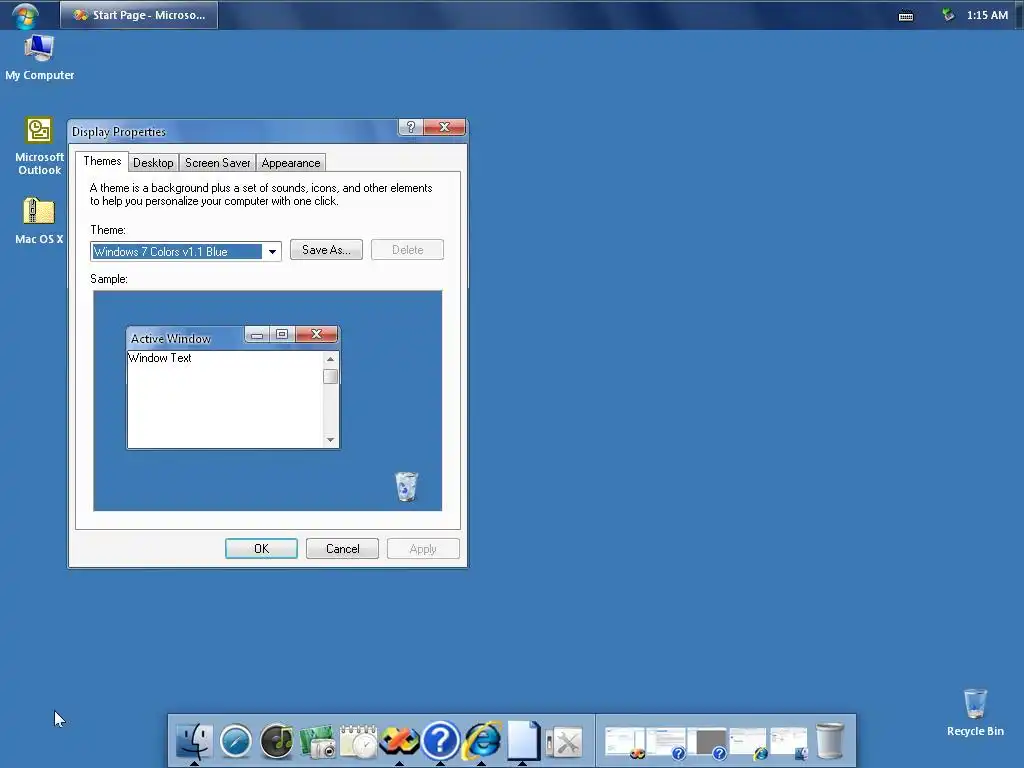This screenshot has height=768, width=1024.
Task: Click the Apply button
Action: [x=423, y=549]
